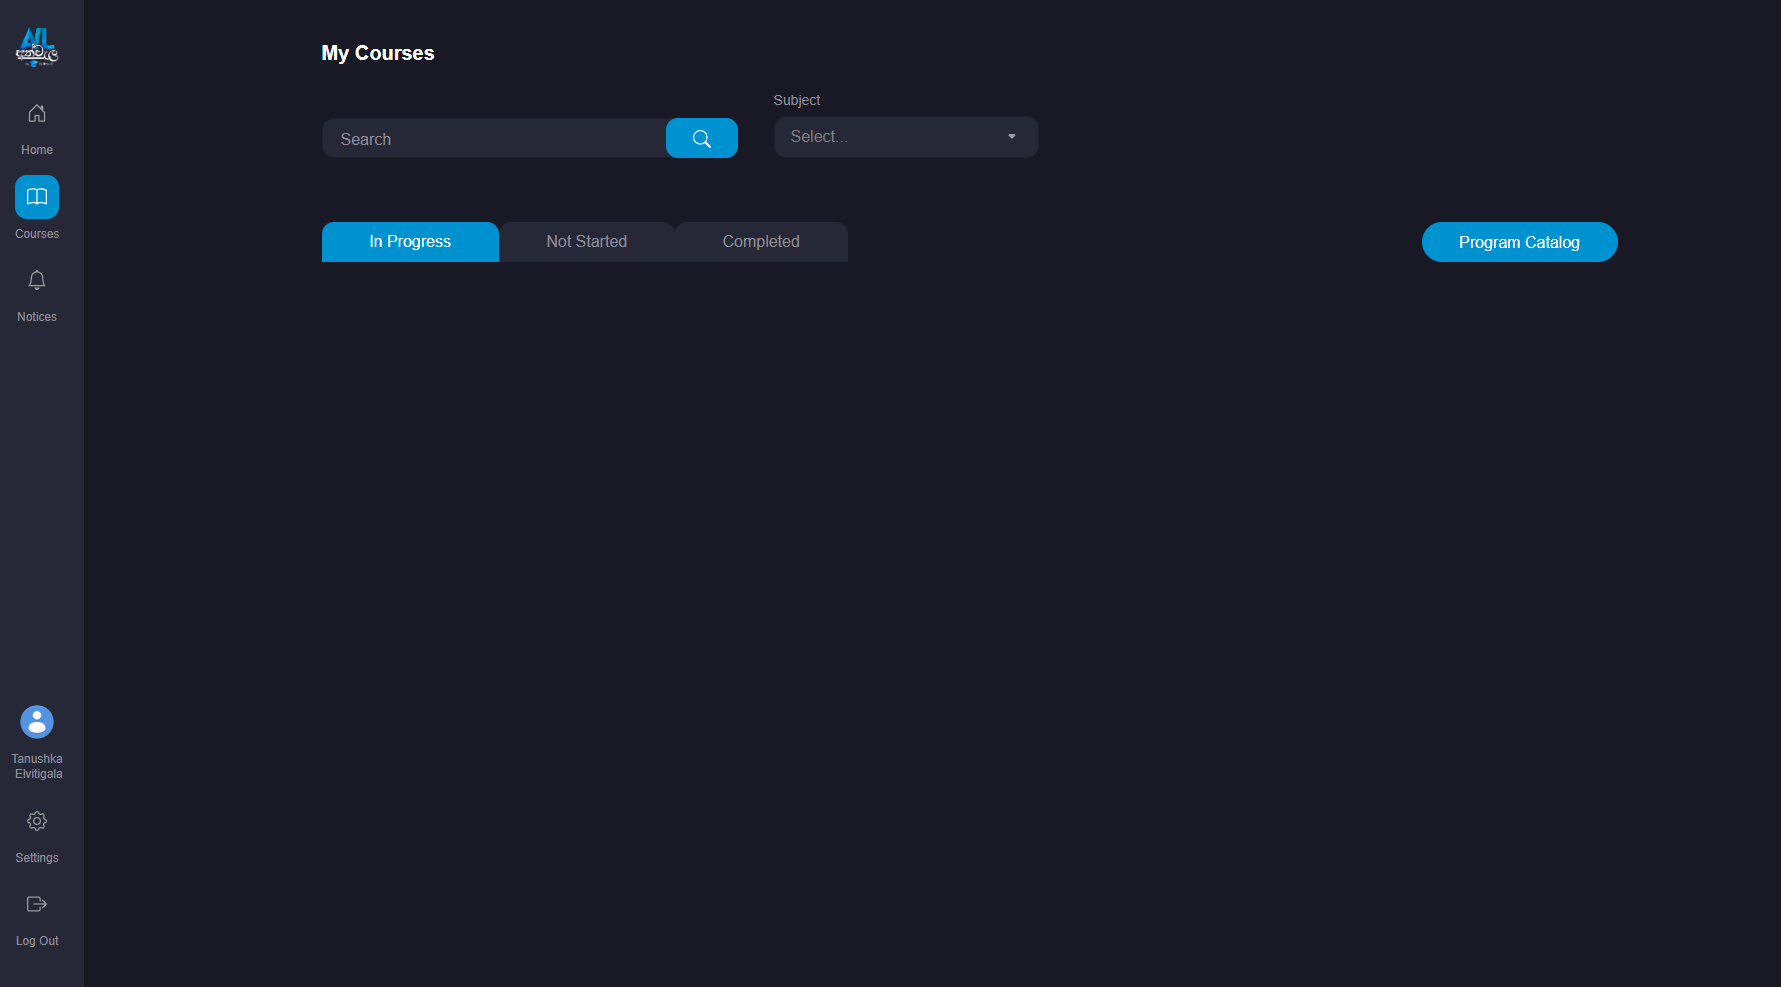Go to Home via house icon
The image size is (1781, 987).
pyautogui.click(x=37, y=114)
